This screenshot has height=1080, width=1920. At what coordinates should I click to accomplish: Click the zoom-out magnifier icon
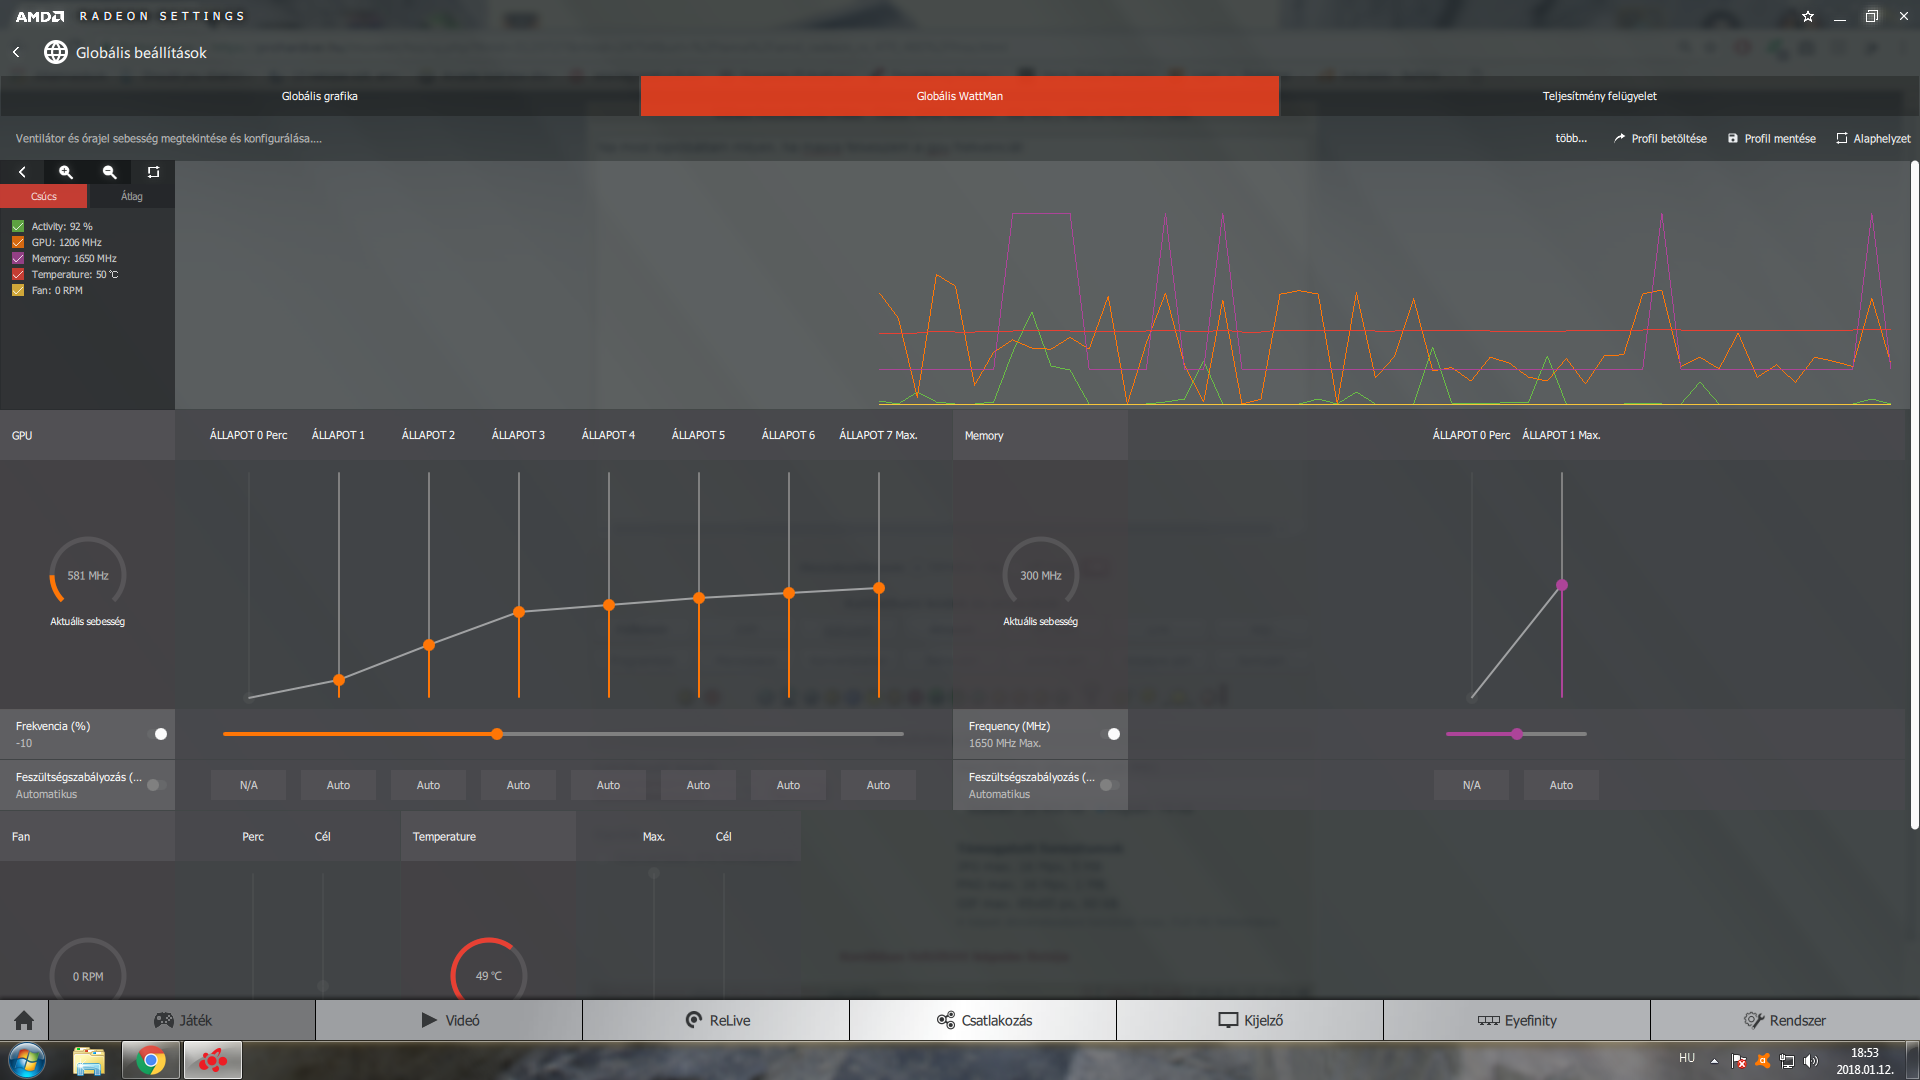pyautogui.click(x=110, y=172)
